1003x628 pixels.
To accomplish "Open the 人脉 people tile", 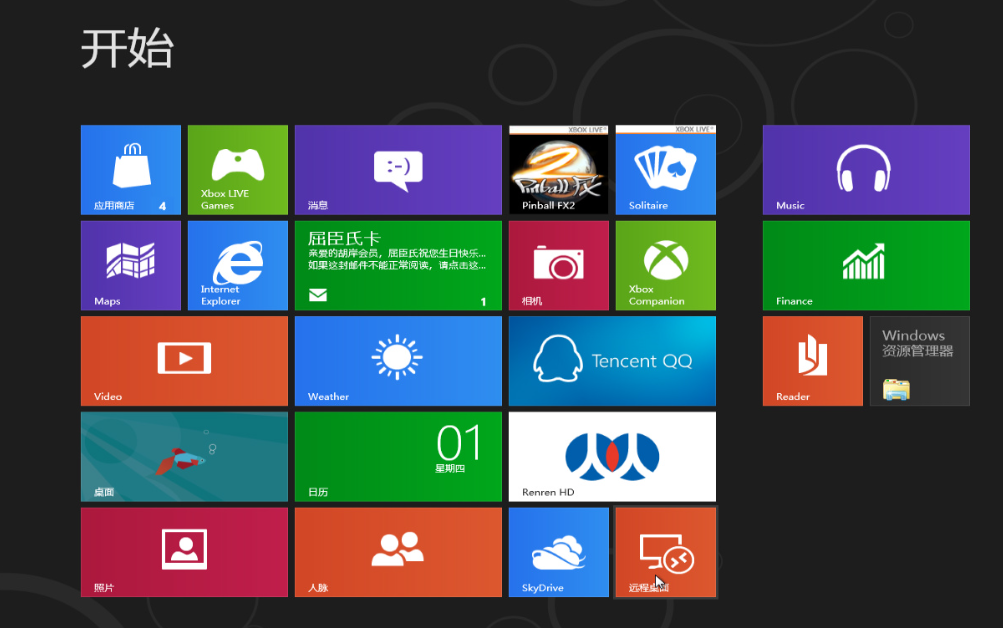I will pos(399,552).
